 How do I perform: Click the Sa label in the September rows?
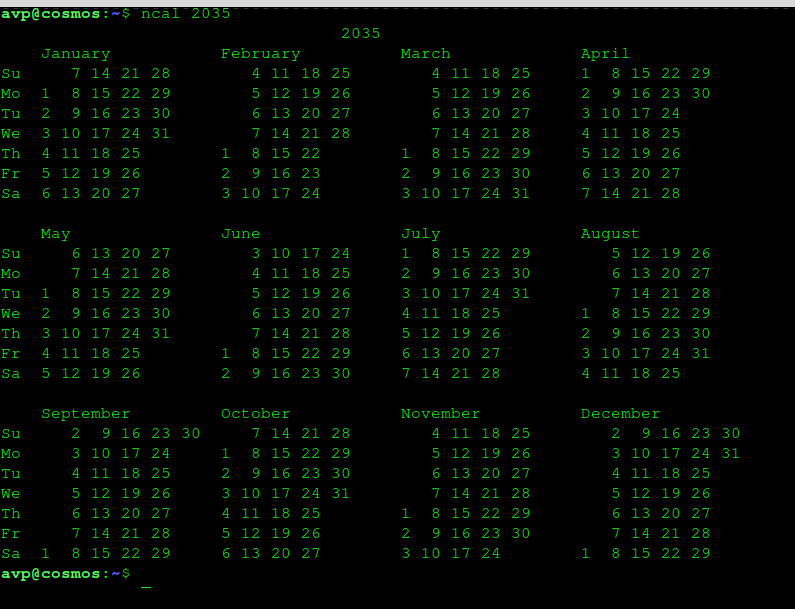coord(11,554)
